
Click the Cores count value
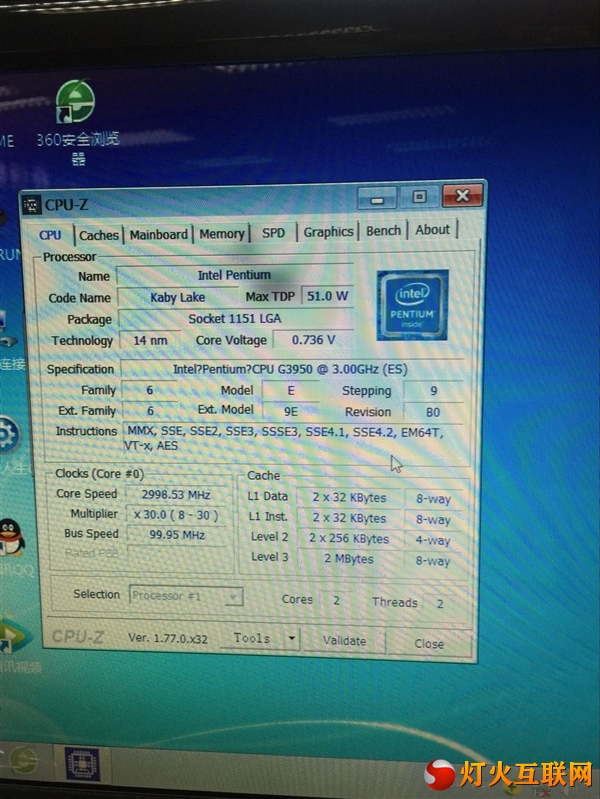[x=336, y=601]
